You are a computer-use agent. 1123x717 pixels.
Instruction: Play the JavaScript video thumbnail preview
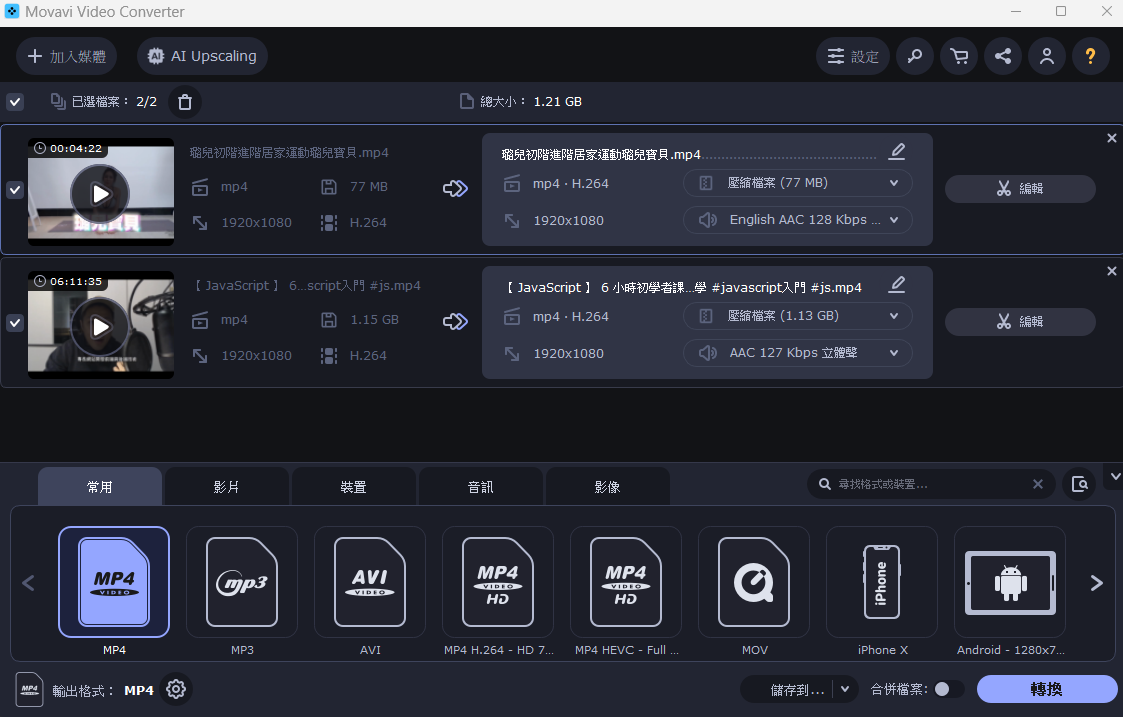[100, 327]
